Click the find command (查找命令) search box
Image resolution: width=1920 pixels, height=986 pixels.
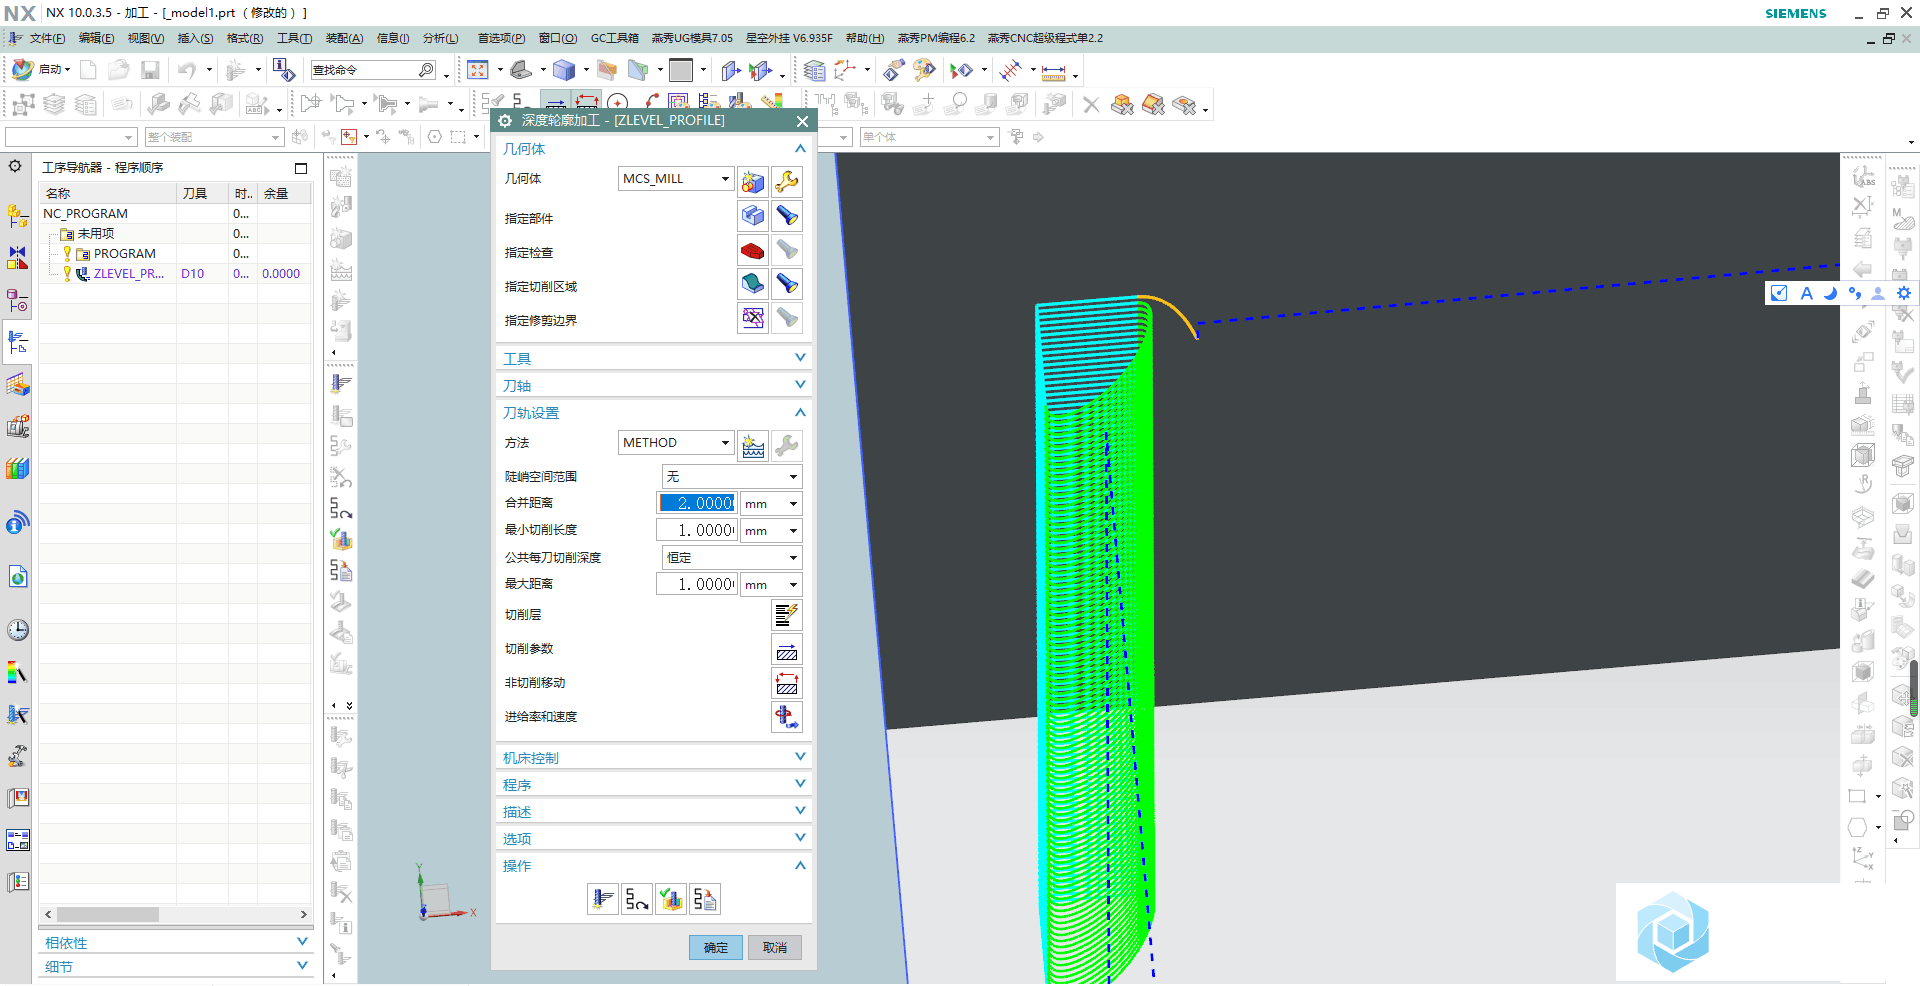tap(373, 70)
